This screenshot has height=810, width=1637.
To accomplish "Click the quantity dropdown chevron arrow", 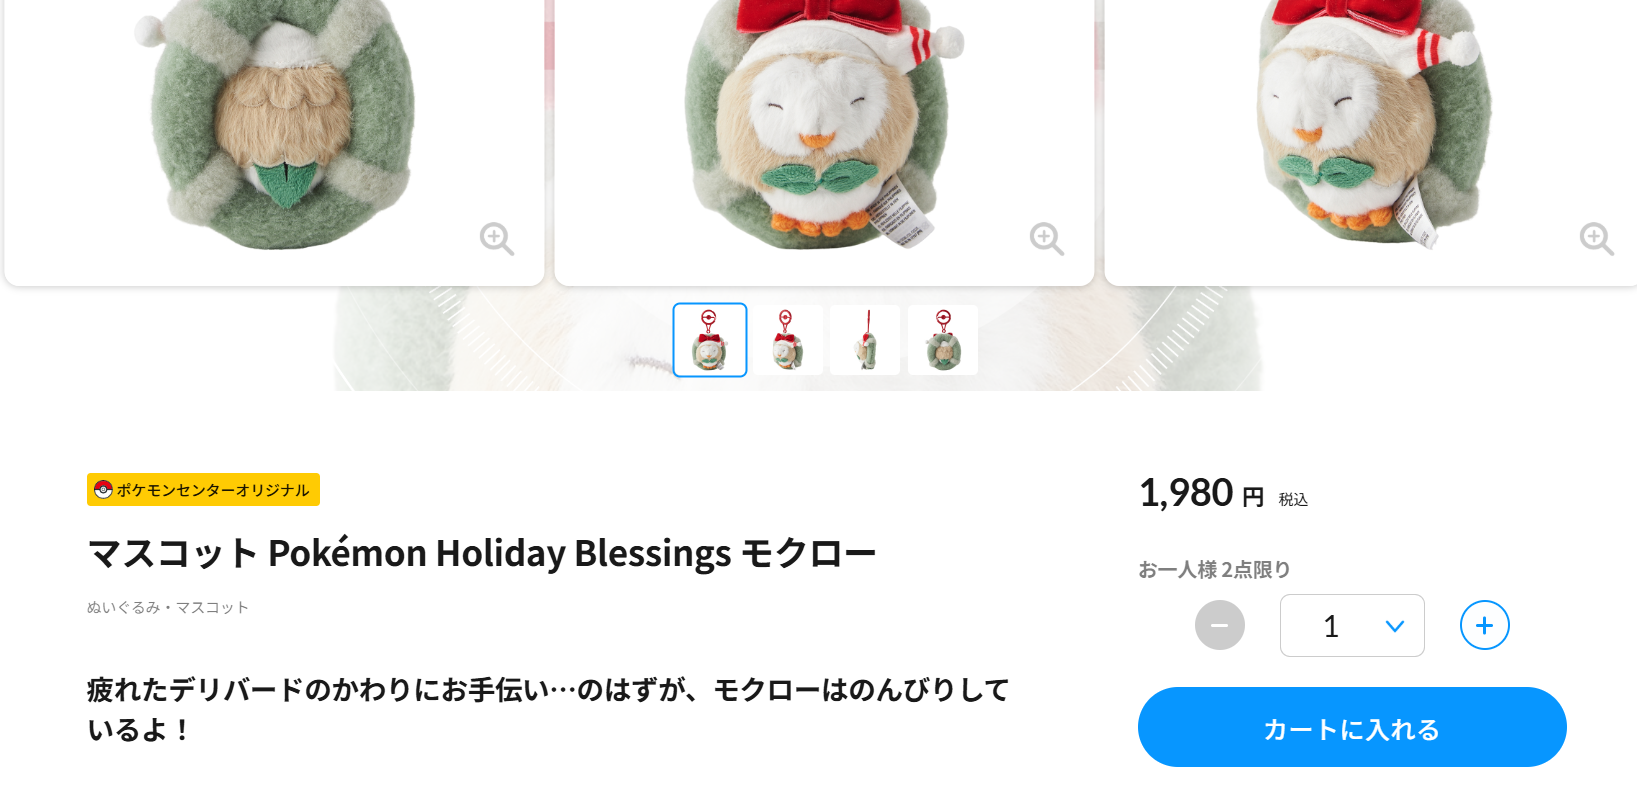I will point(1395,626).
